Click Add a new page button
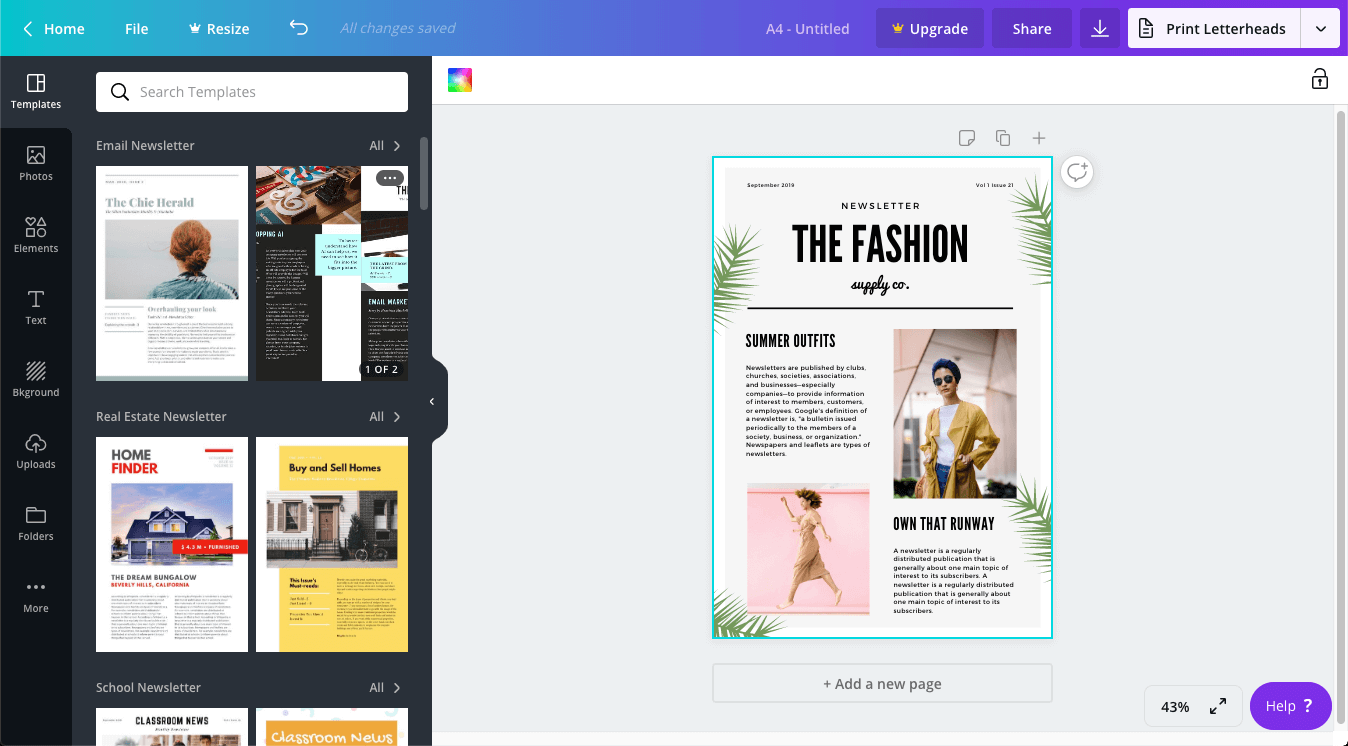This screenshot has height=746, width=1348. (882, 684)
